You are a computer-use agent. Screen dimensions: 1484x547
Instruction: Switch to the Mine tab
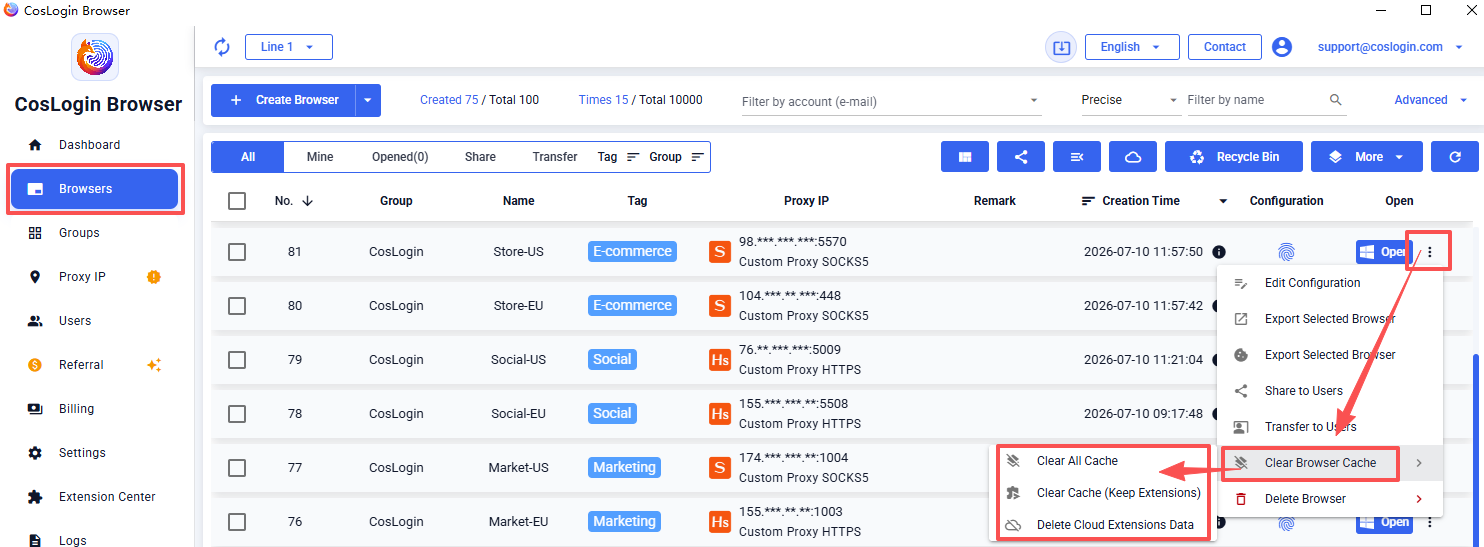click(x=320, y=157)
